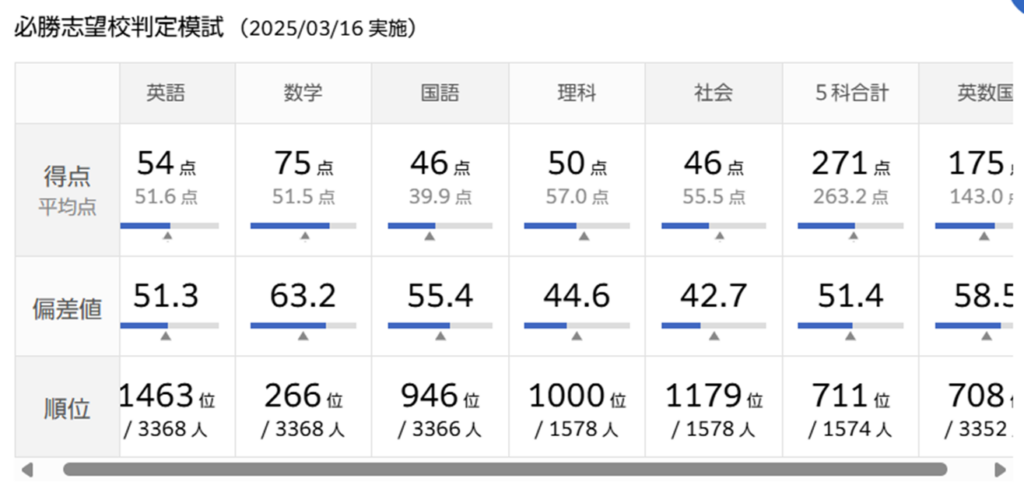Image resolution: width=1024 pixels, height=493 pixels.
Task: Click the 社会 偏差値 42.7 progress bar
Action: click(x=713, y=325)
